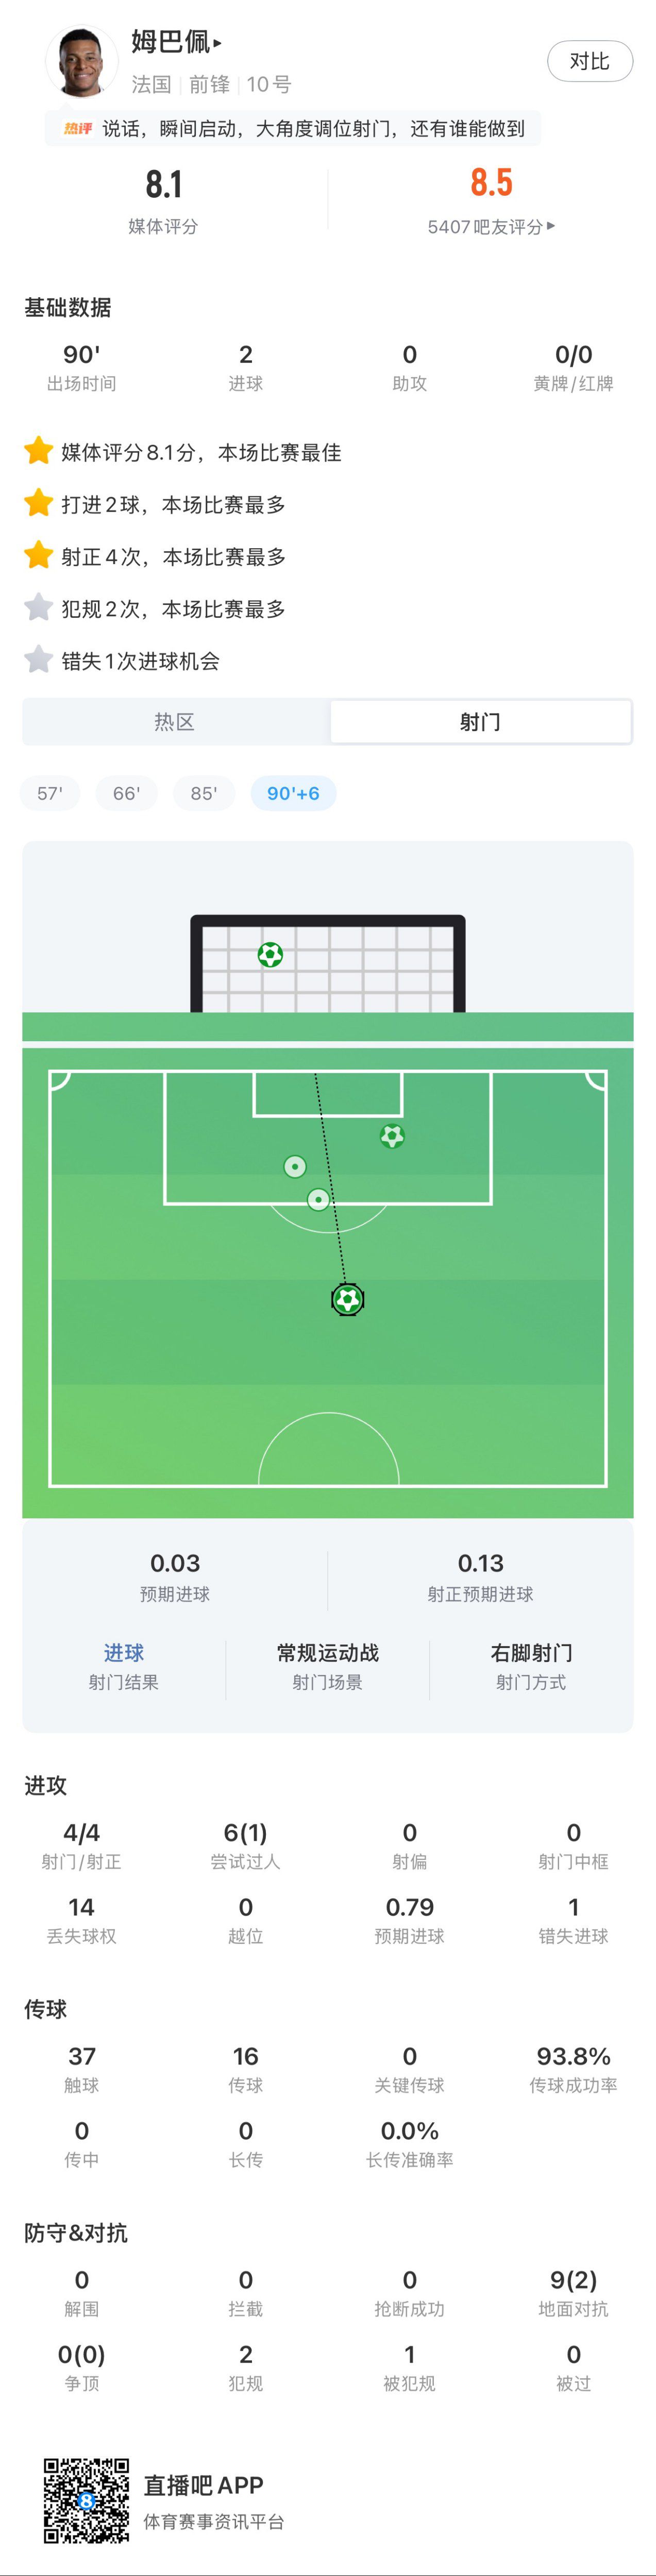Click the ball icon inside the goal net

click(x=270, y=954)
